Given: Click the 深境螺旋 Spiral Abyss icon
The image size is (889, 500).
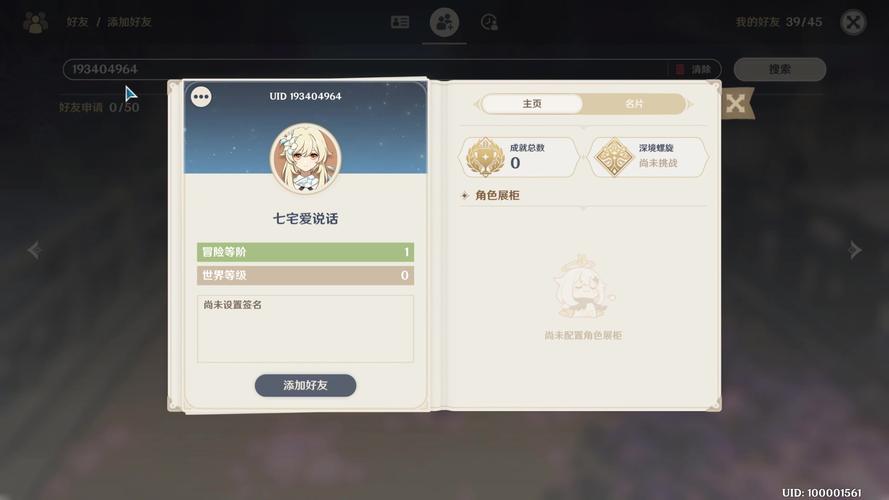Looking at the screenshot, I should [613, 157].
